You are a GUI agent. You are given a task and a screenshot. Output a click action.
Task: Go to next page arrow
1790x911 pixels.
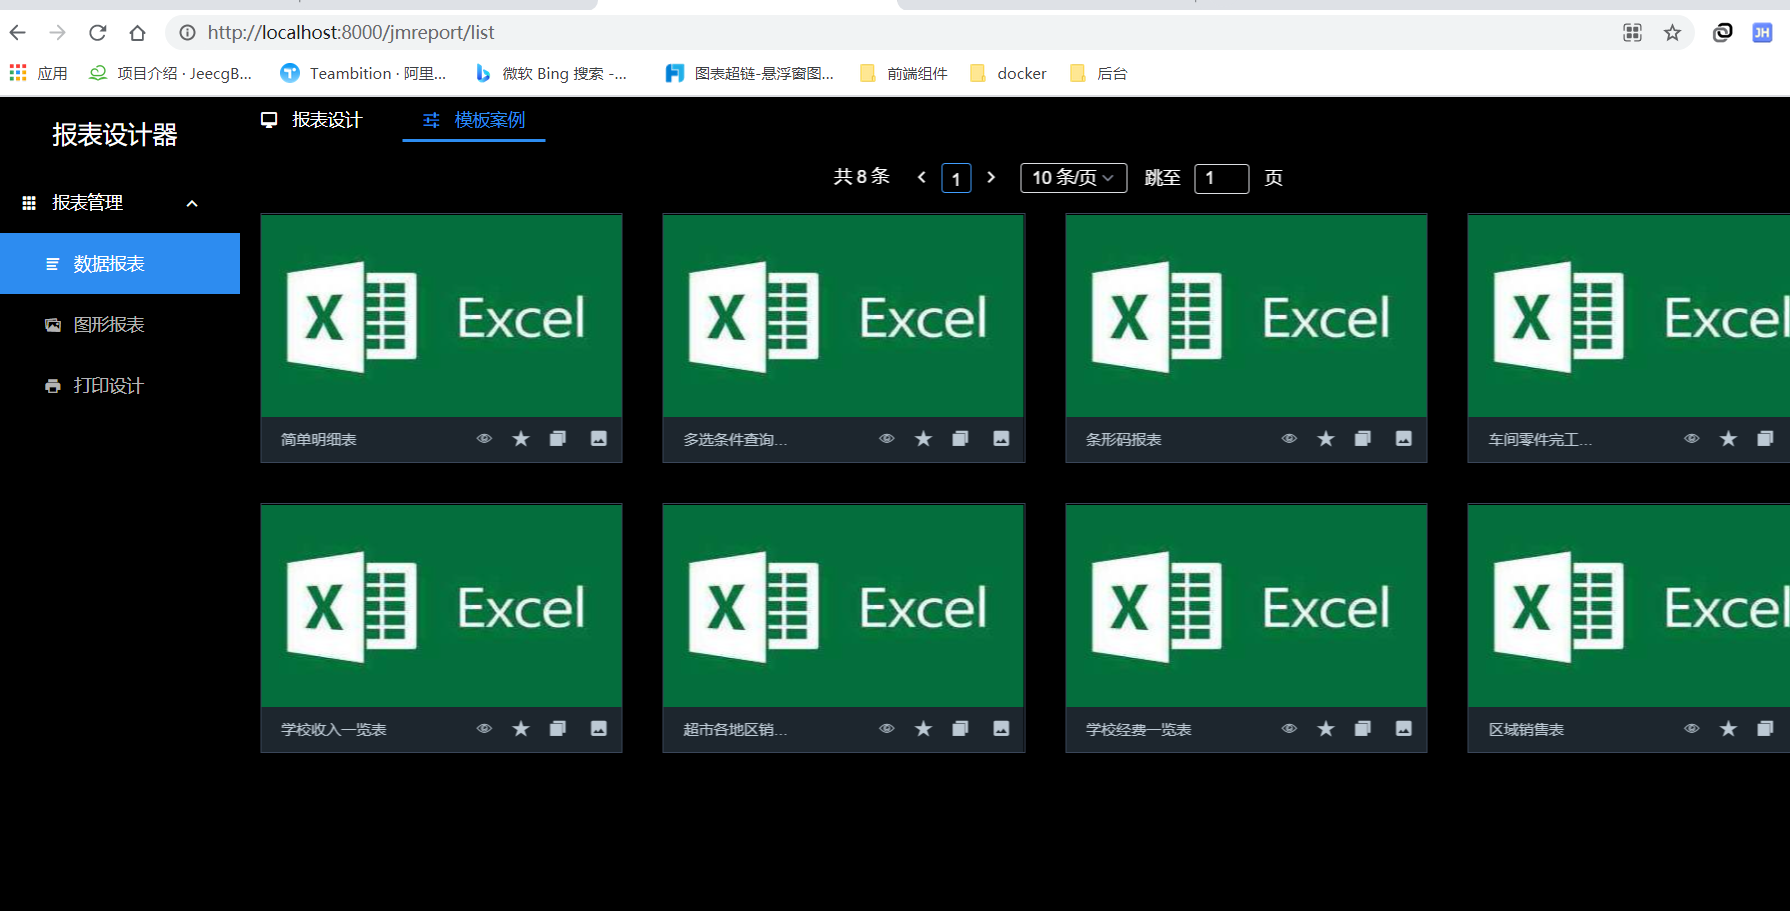991,177
